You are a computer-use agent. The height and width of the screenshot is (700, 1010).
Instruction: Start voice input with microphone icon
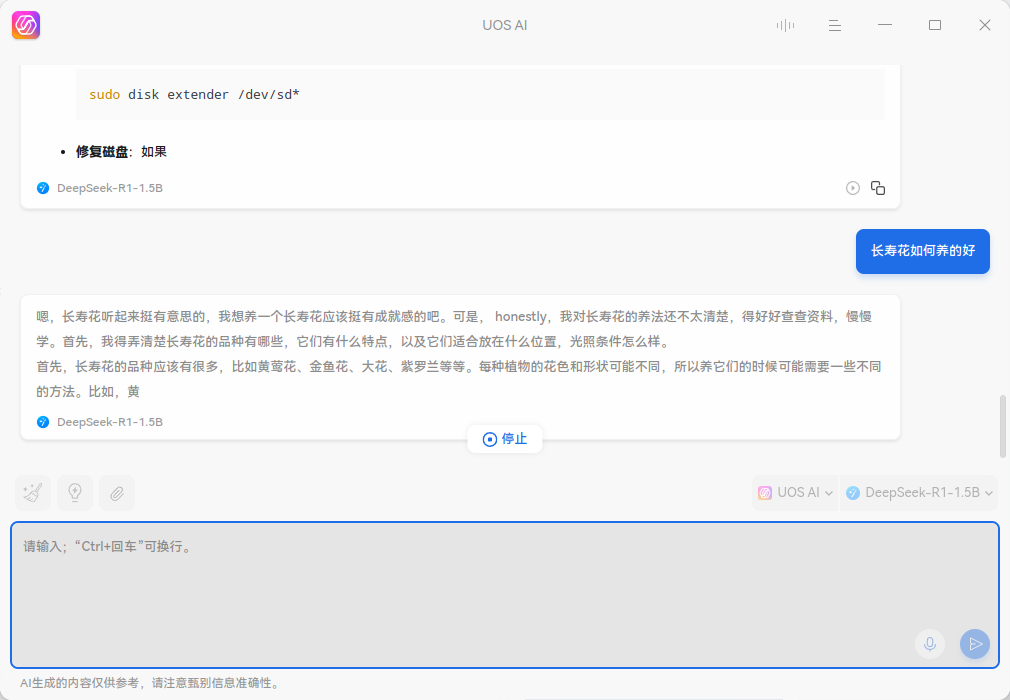(x=929, y=644)
